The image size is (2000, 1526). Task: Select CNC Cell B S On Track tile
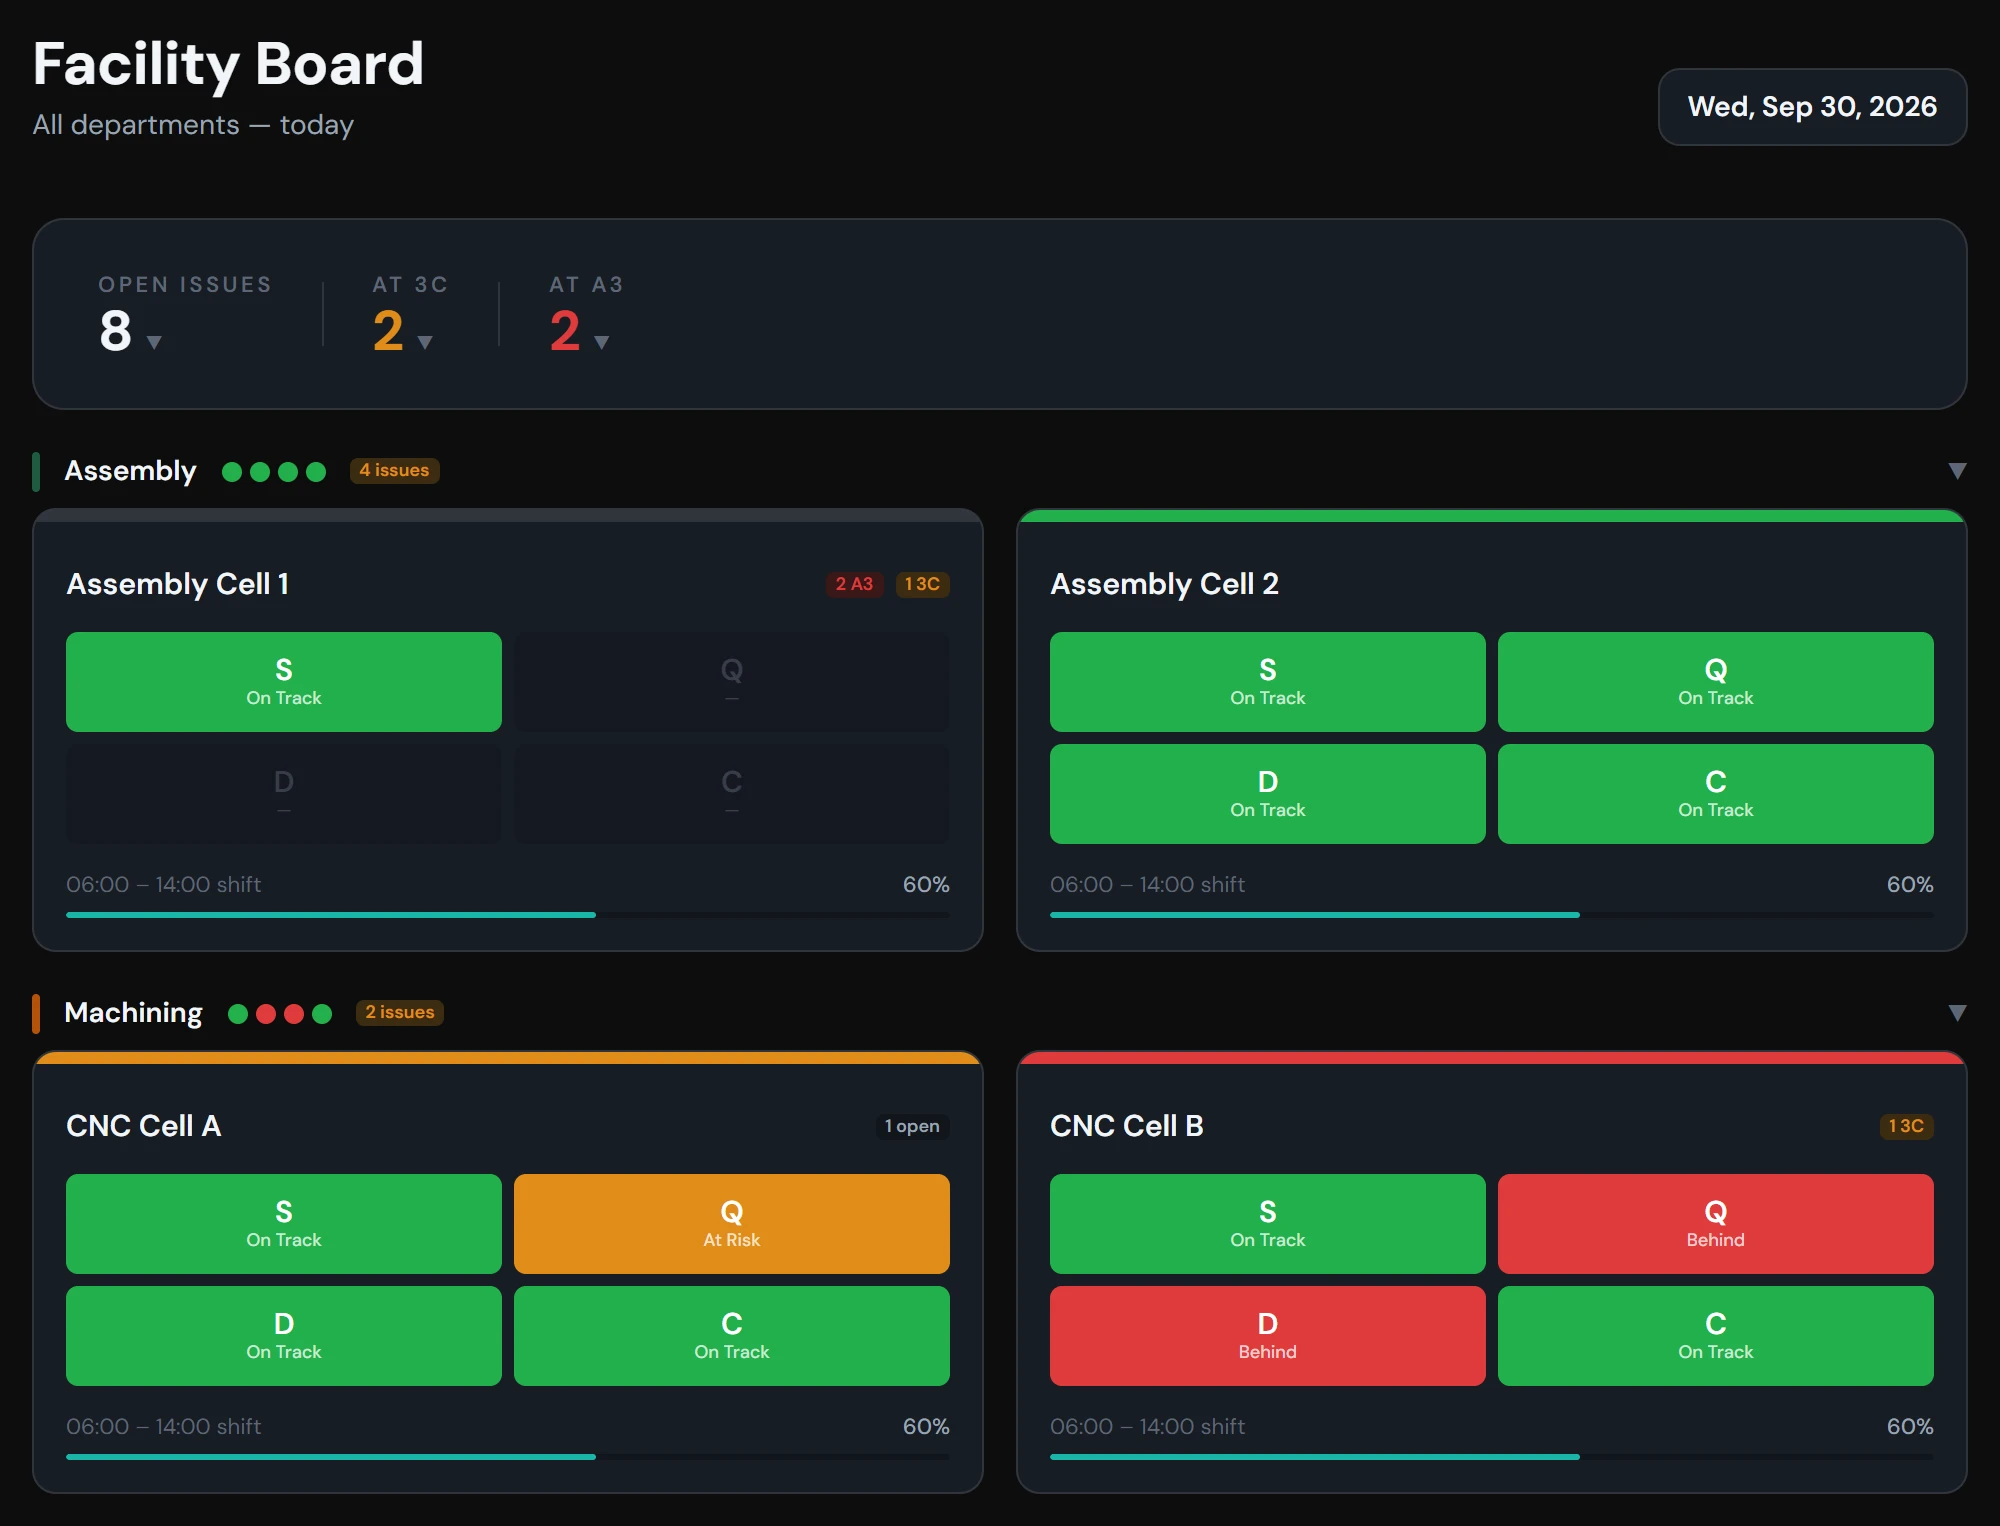click(1268, 1224)
